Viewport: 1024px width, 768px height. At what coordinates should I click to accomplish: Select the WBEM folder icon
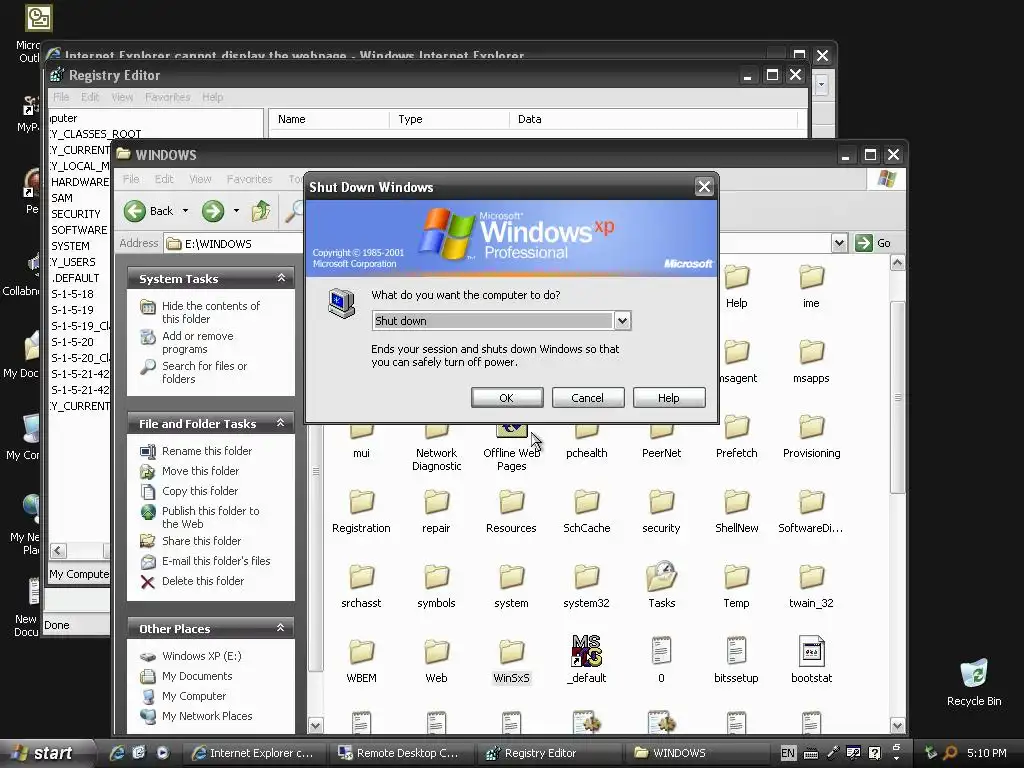[x=361, y=652]
